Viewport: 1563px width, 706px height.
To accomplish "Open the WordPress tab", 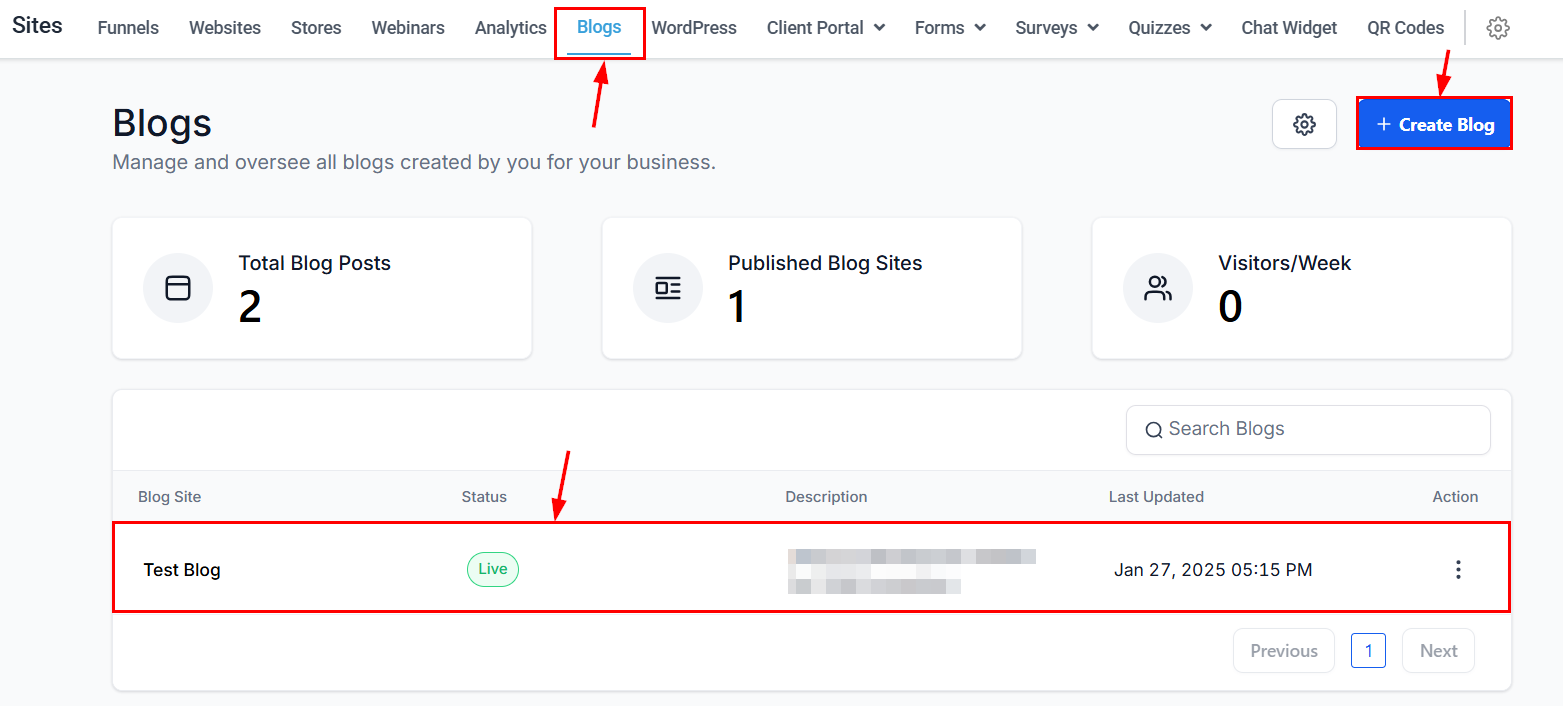I will (x=694, y=28).
